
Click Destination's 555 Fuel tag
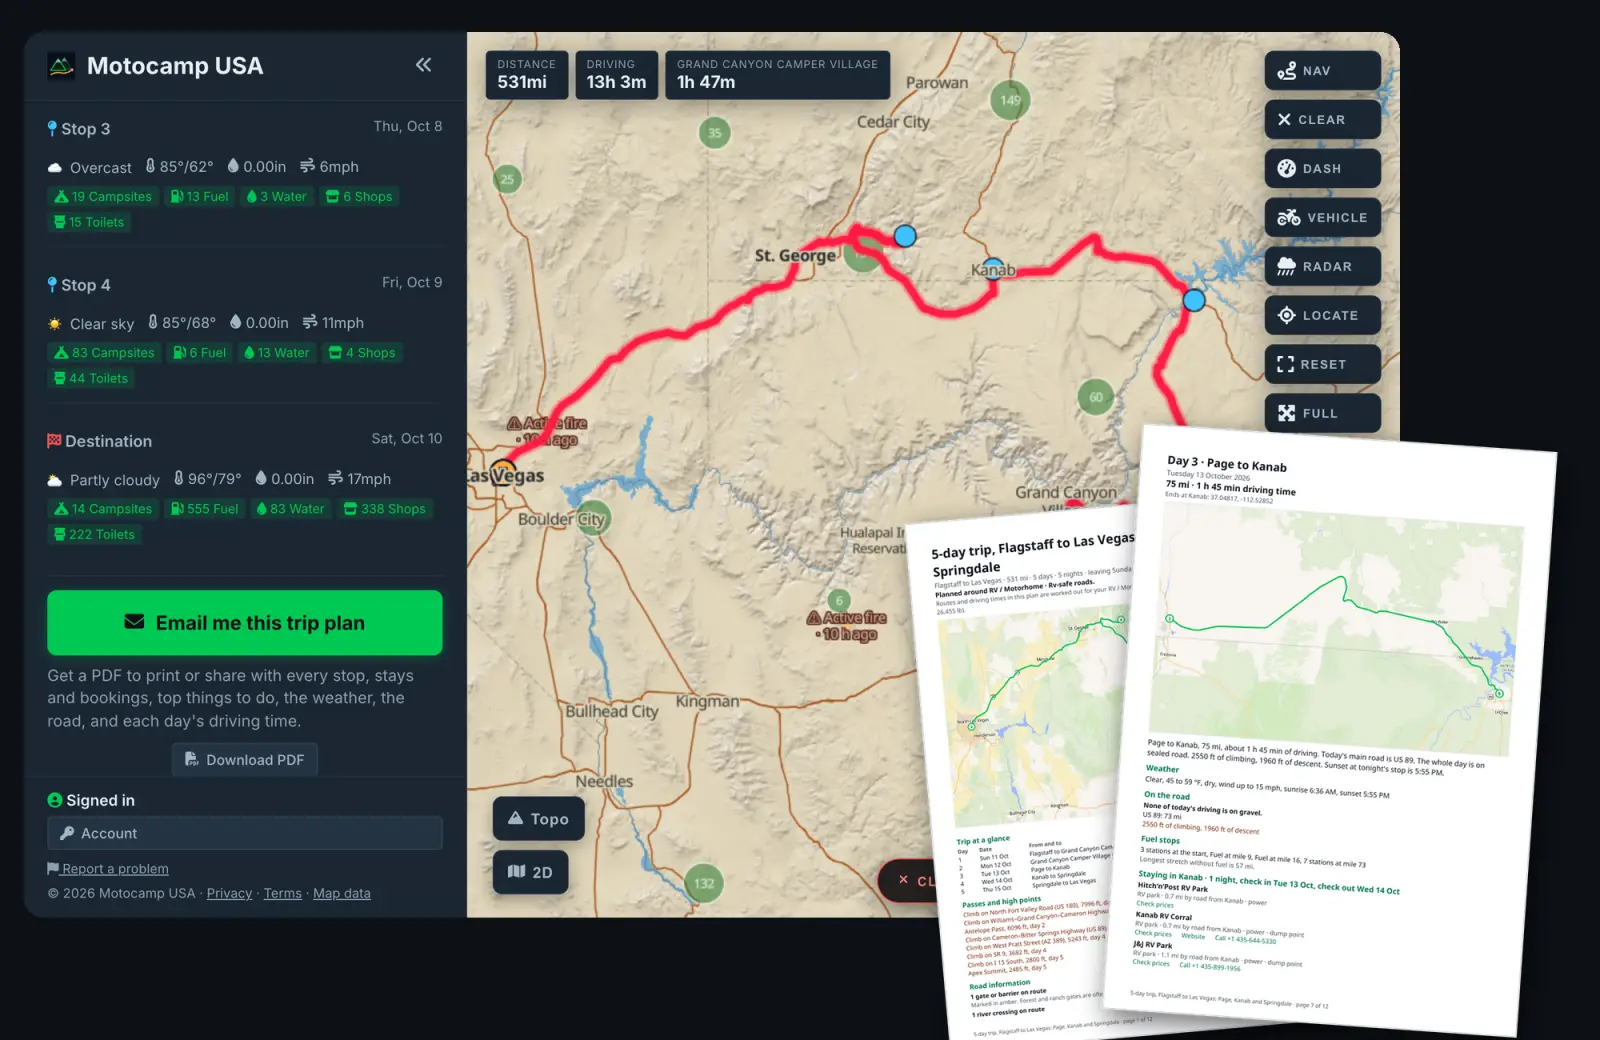pyautogui.click(x=205, y=509)
